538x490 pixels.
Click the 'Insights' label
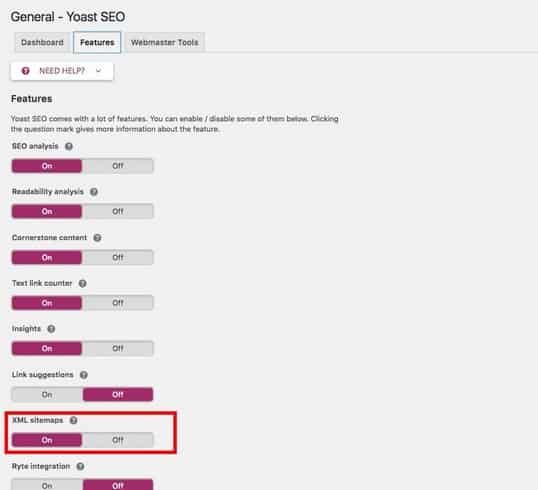click(x=26, y=329)
